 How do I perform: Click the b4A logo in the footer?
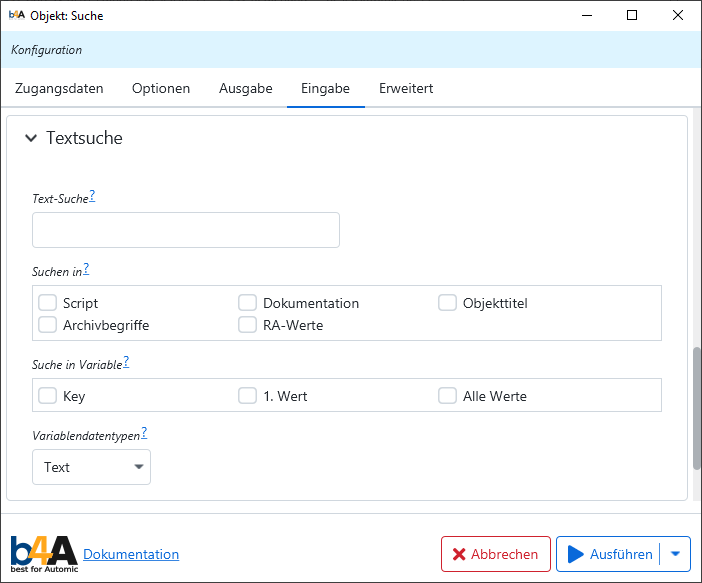43,553
